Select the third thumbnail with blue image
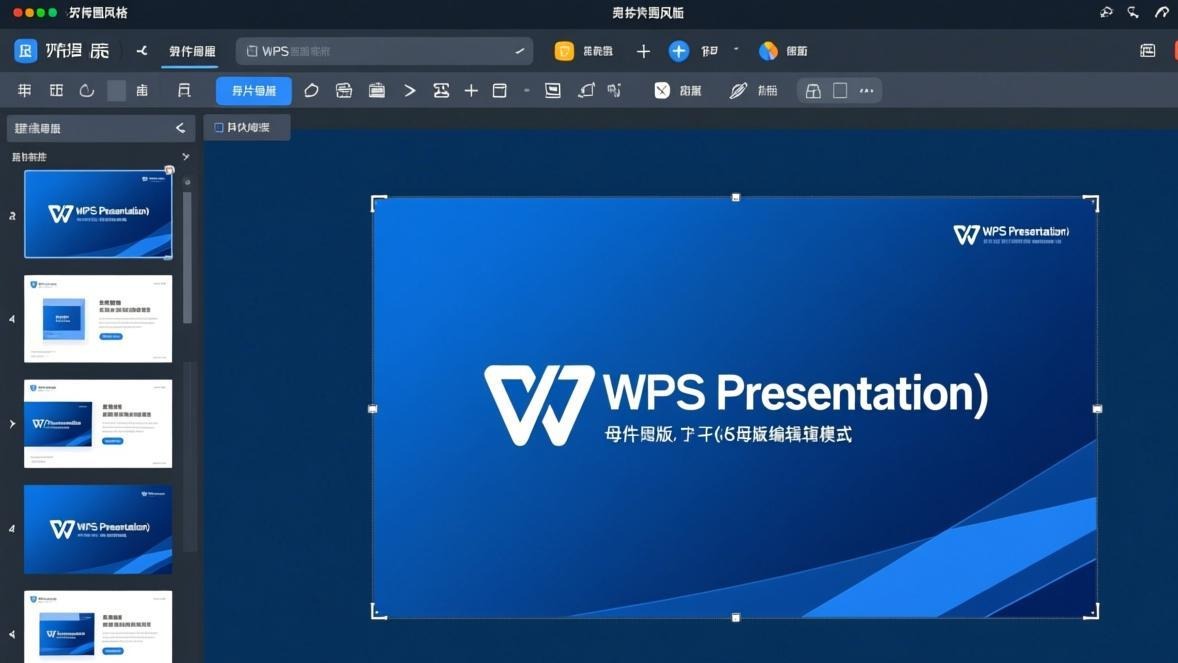1178x663 pixels. pyautogui.click(x=98, y=423)
